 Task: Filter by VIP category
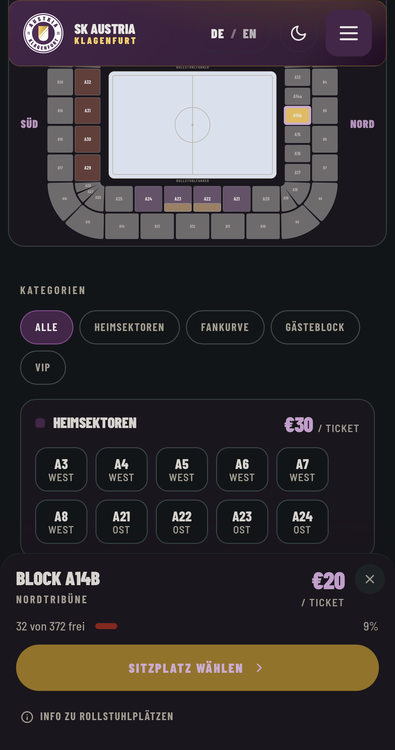(43, 367)
